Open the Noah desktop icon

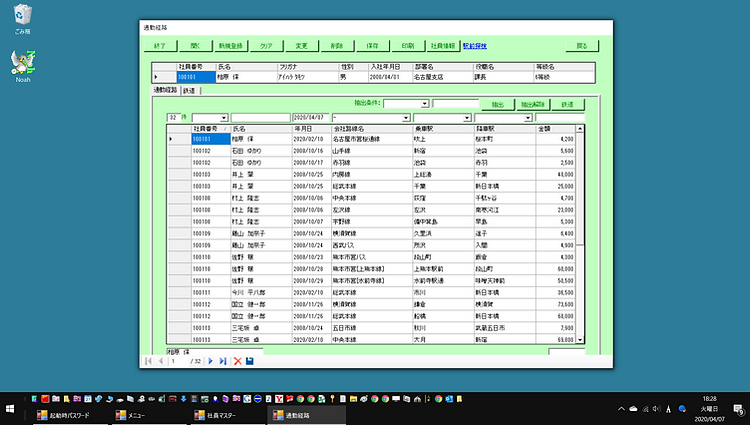[x=22, y=66]
